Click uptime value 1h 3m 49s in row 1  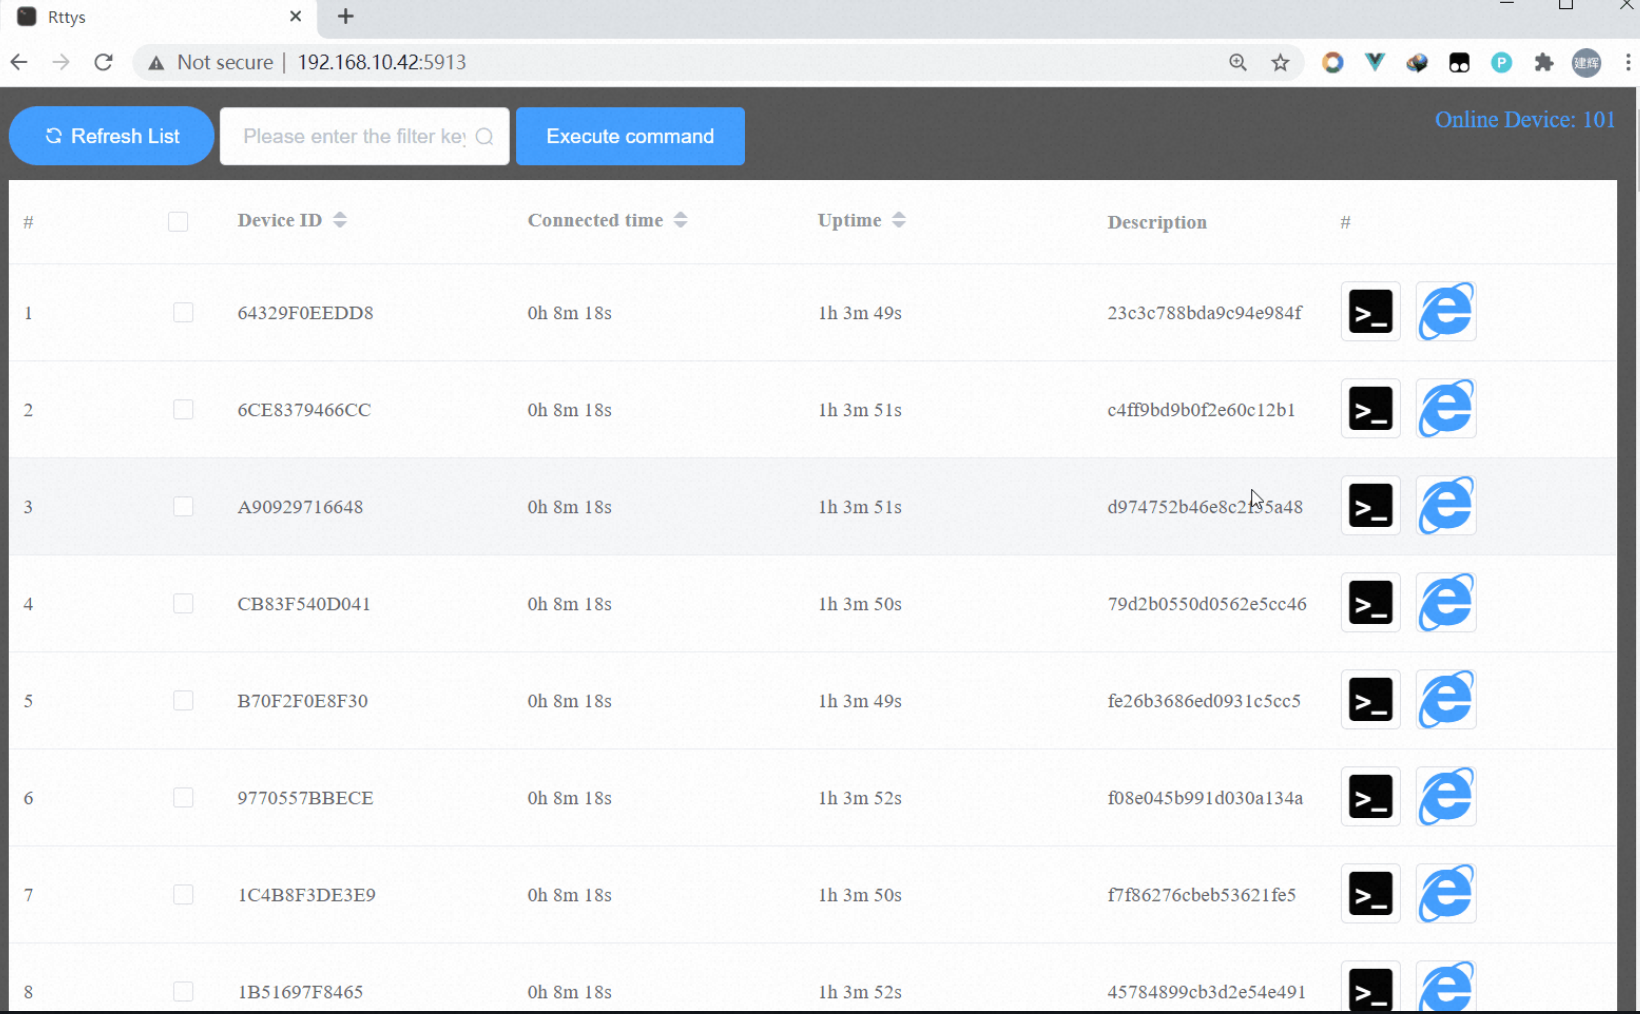[860, 313]
